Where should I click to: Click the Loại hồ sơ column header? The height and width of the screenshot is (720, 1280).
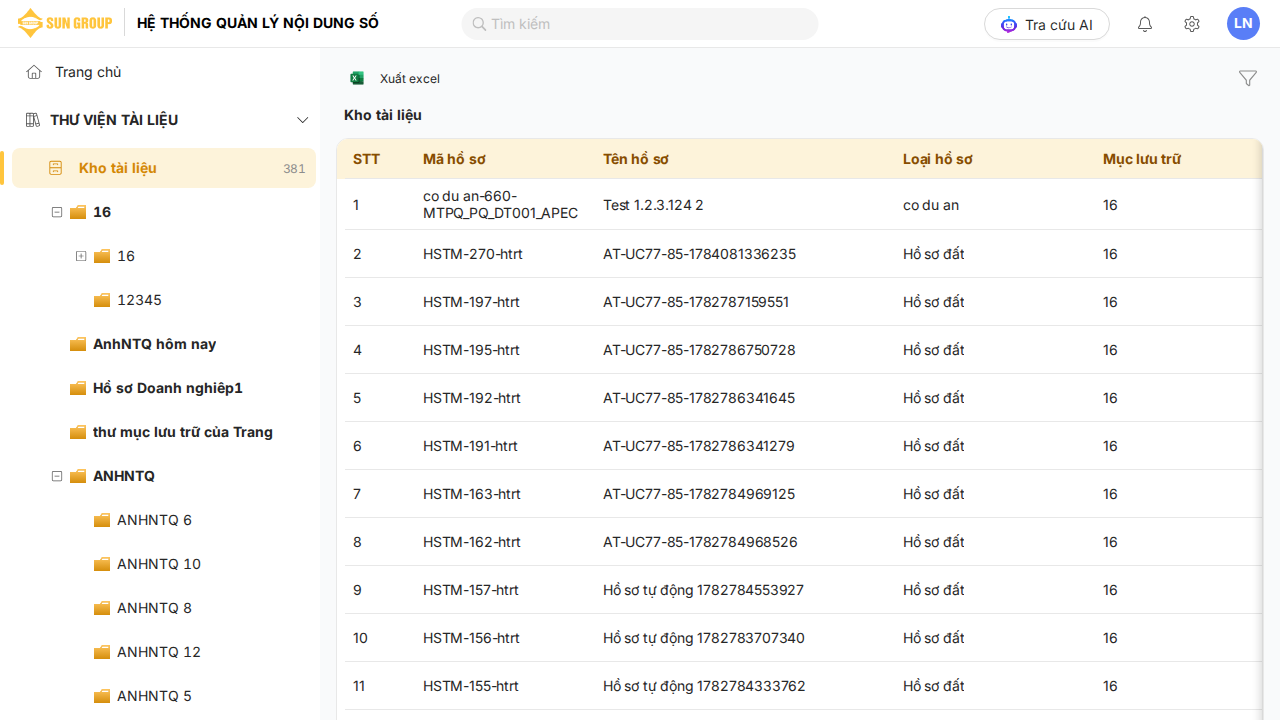point(938,159)
